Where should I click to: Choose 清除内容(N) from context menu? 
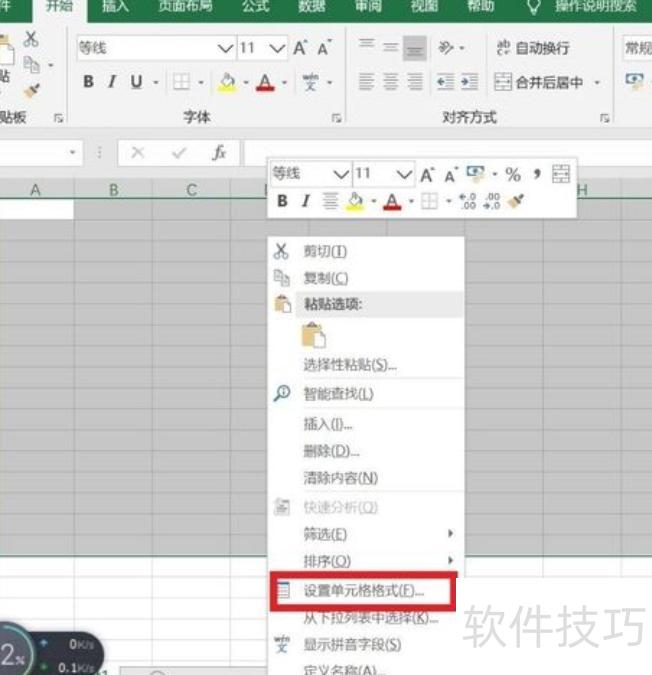(366, 478)
